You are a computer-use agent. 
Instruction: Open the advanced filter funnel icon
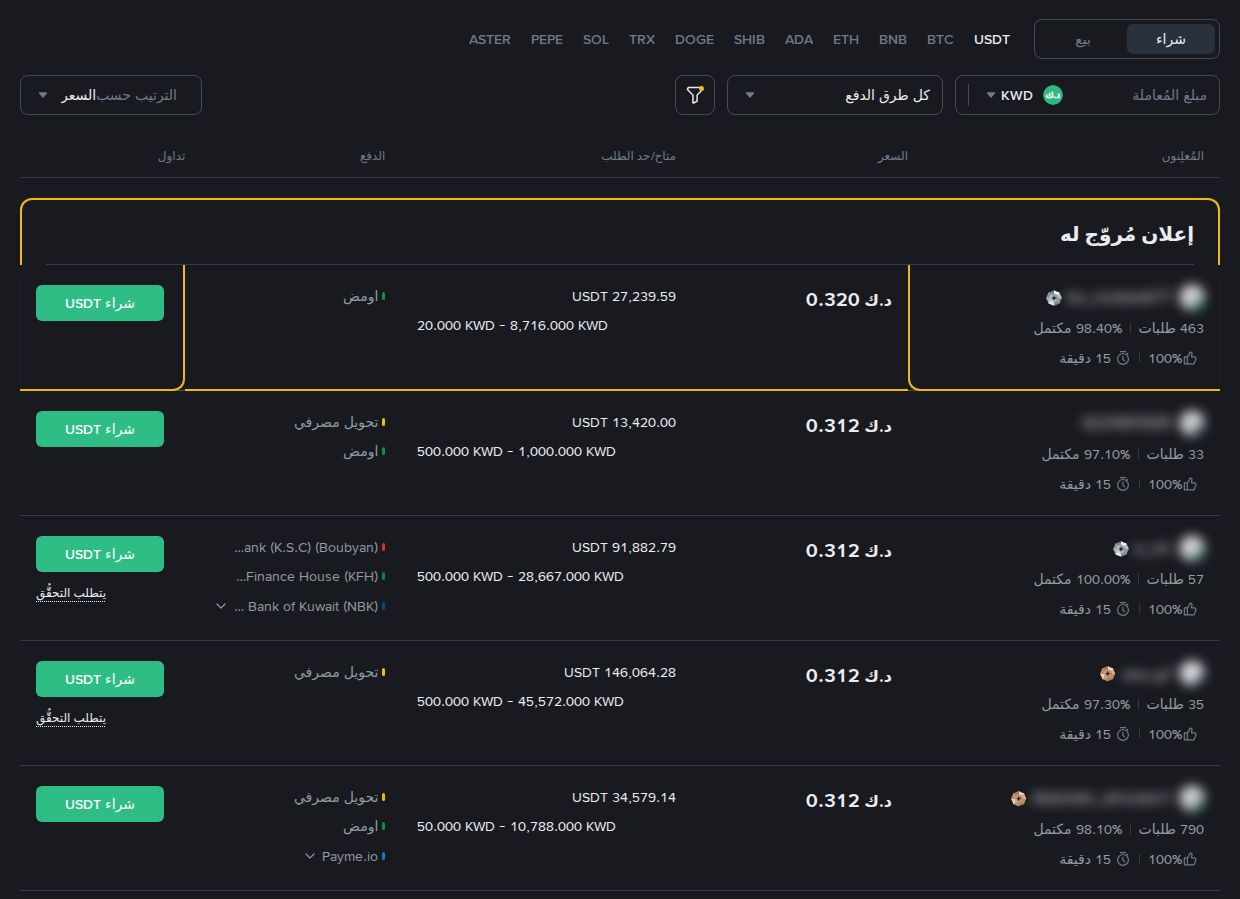[695, 95]
